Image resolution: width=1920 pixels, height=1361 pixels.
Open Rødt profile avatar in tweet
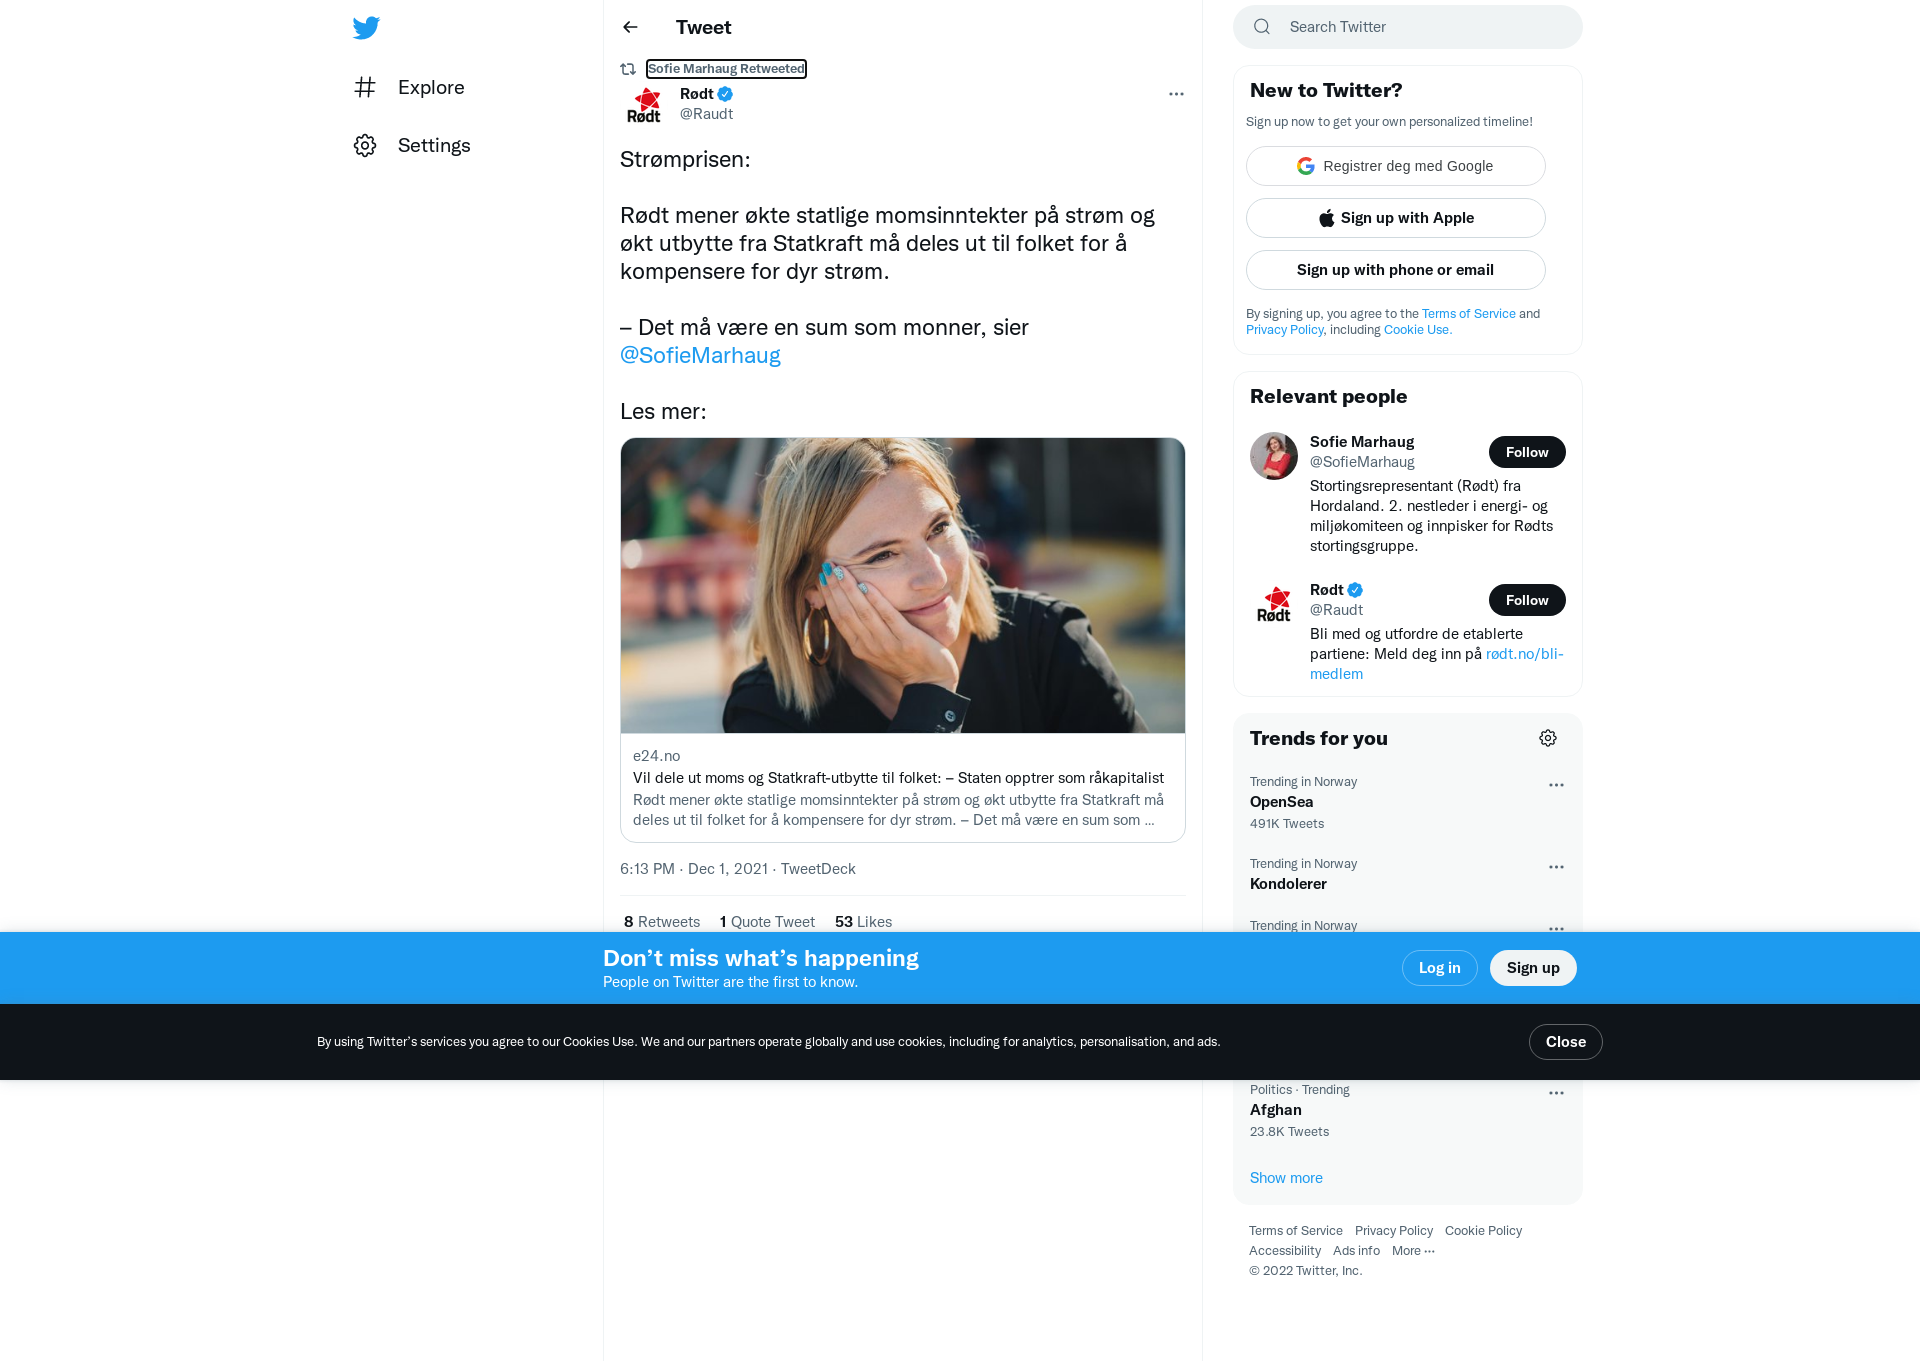(644, 104)
